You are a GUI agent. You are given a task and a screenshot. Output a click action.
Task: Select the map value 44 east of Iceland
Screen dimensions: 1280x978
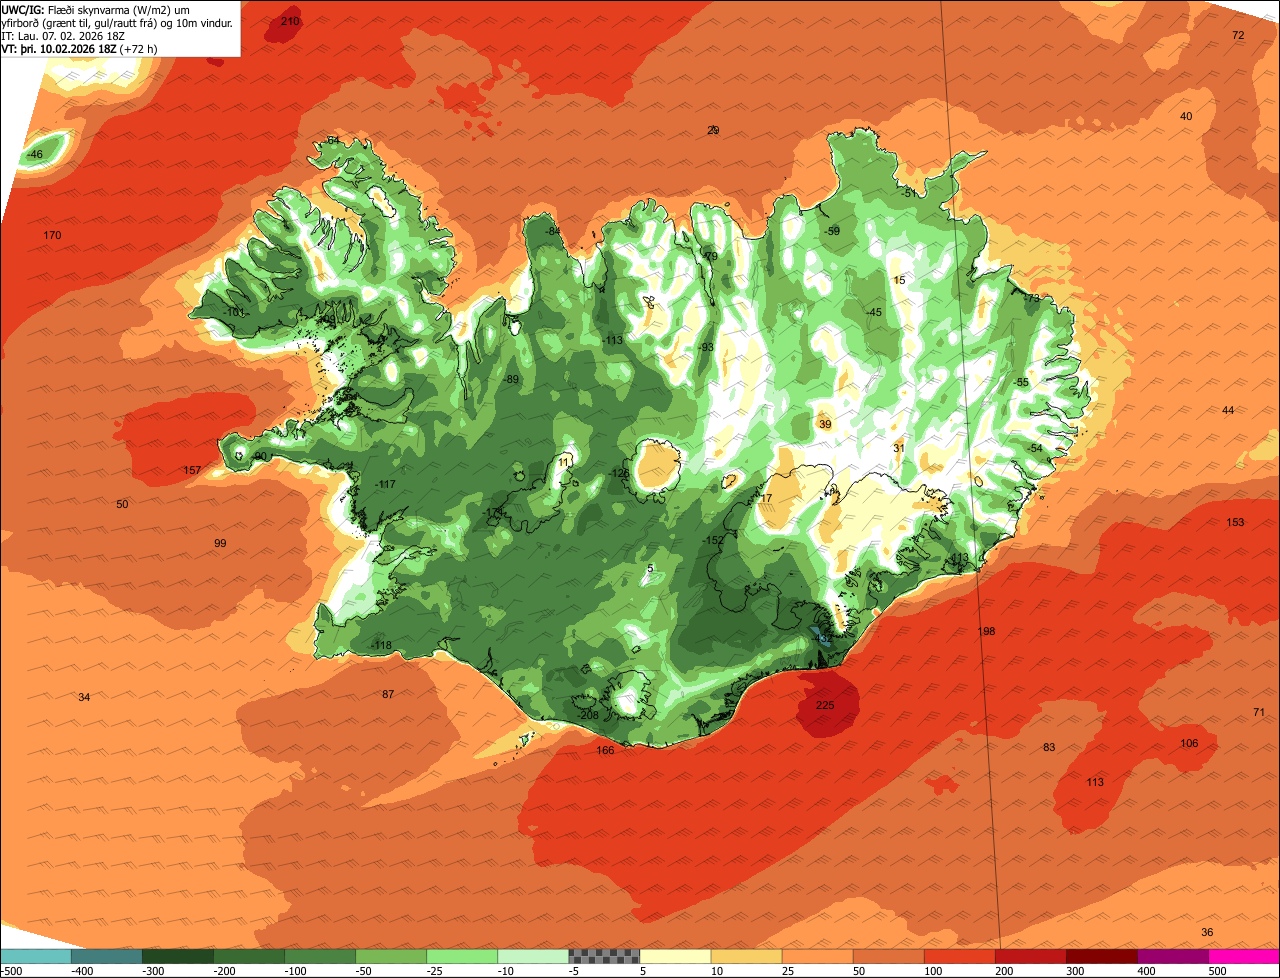1228,411
